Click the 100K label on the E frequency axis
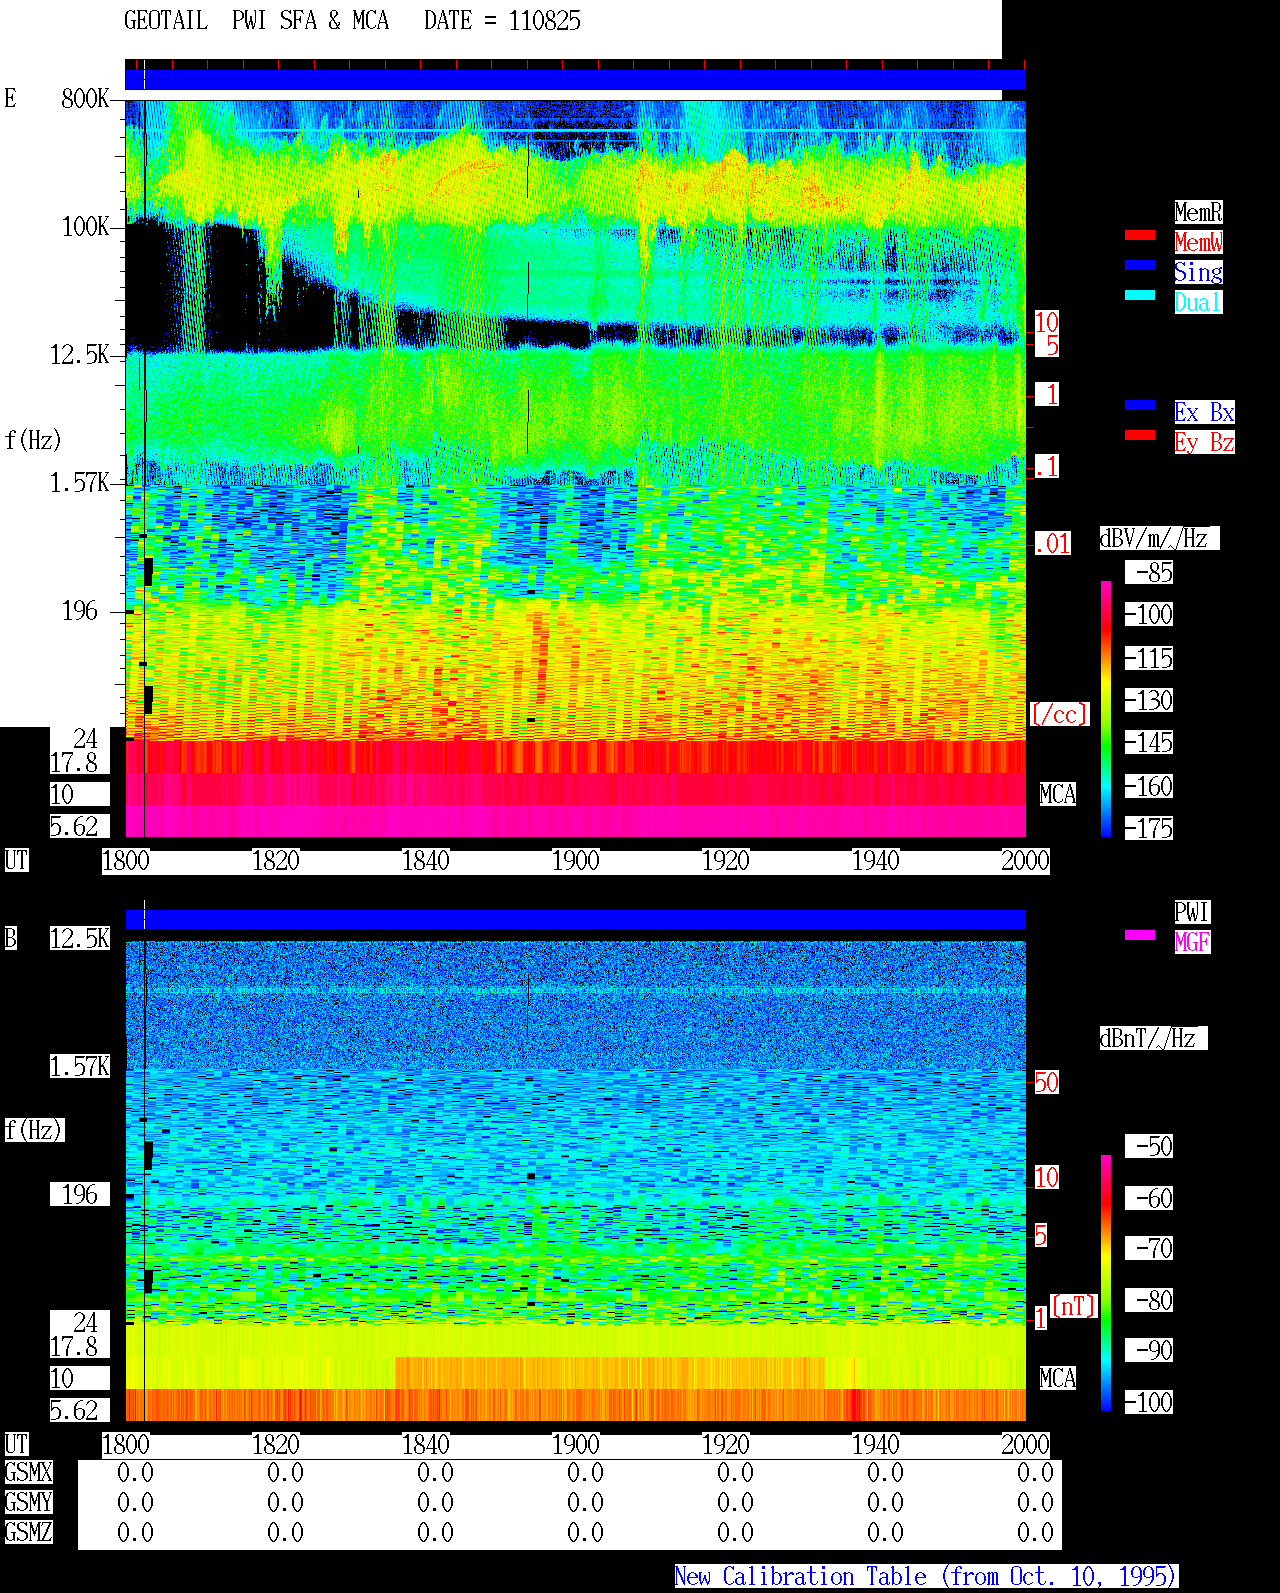The height and width of the screenshot is (1593, 1280). (x=86, y=227)
